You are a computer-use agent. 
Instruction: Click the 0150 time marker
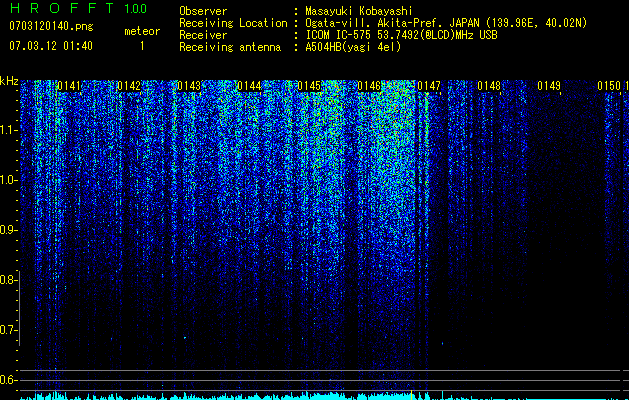click(609, 86)
